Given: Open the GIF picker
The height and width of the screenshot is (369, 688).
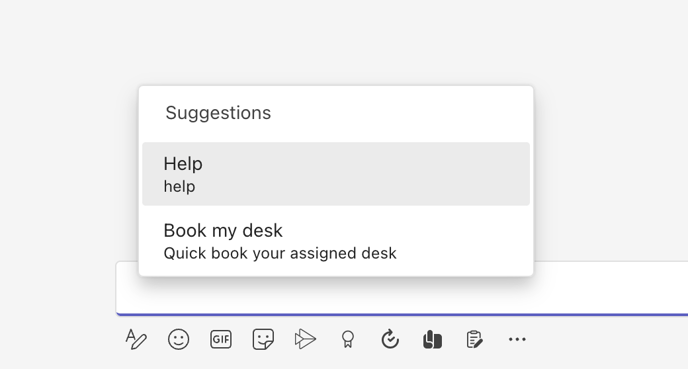Looking at the screenshot, I should click(x=221, y=339).
